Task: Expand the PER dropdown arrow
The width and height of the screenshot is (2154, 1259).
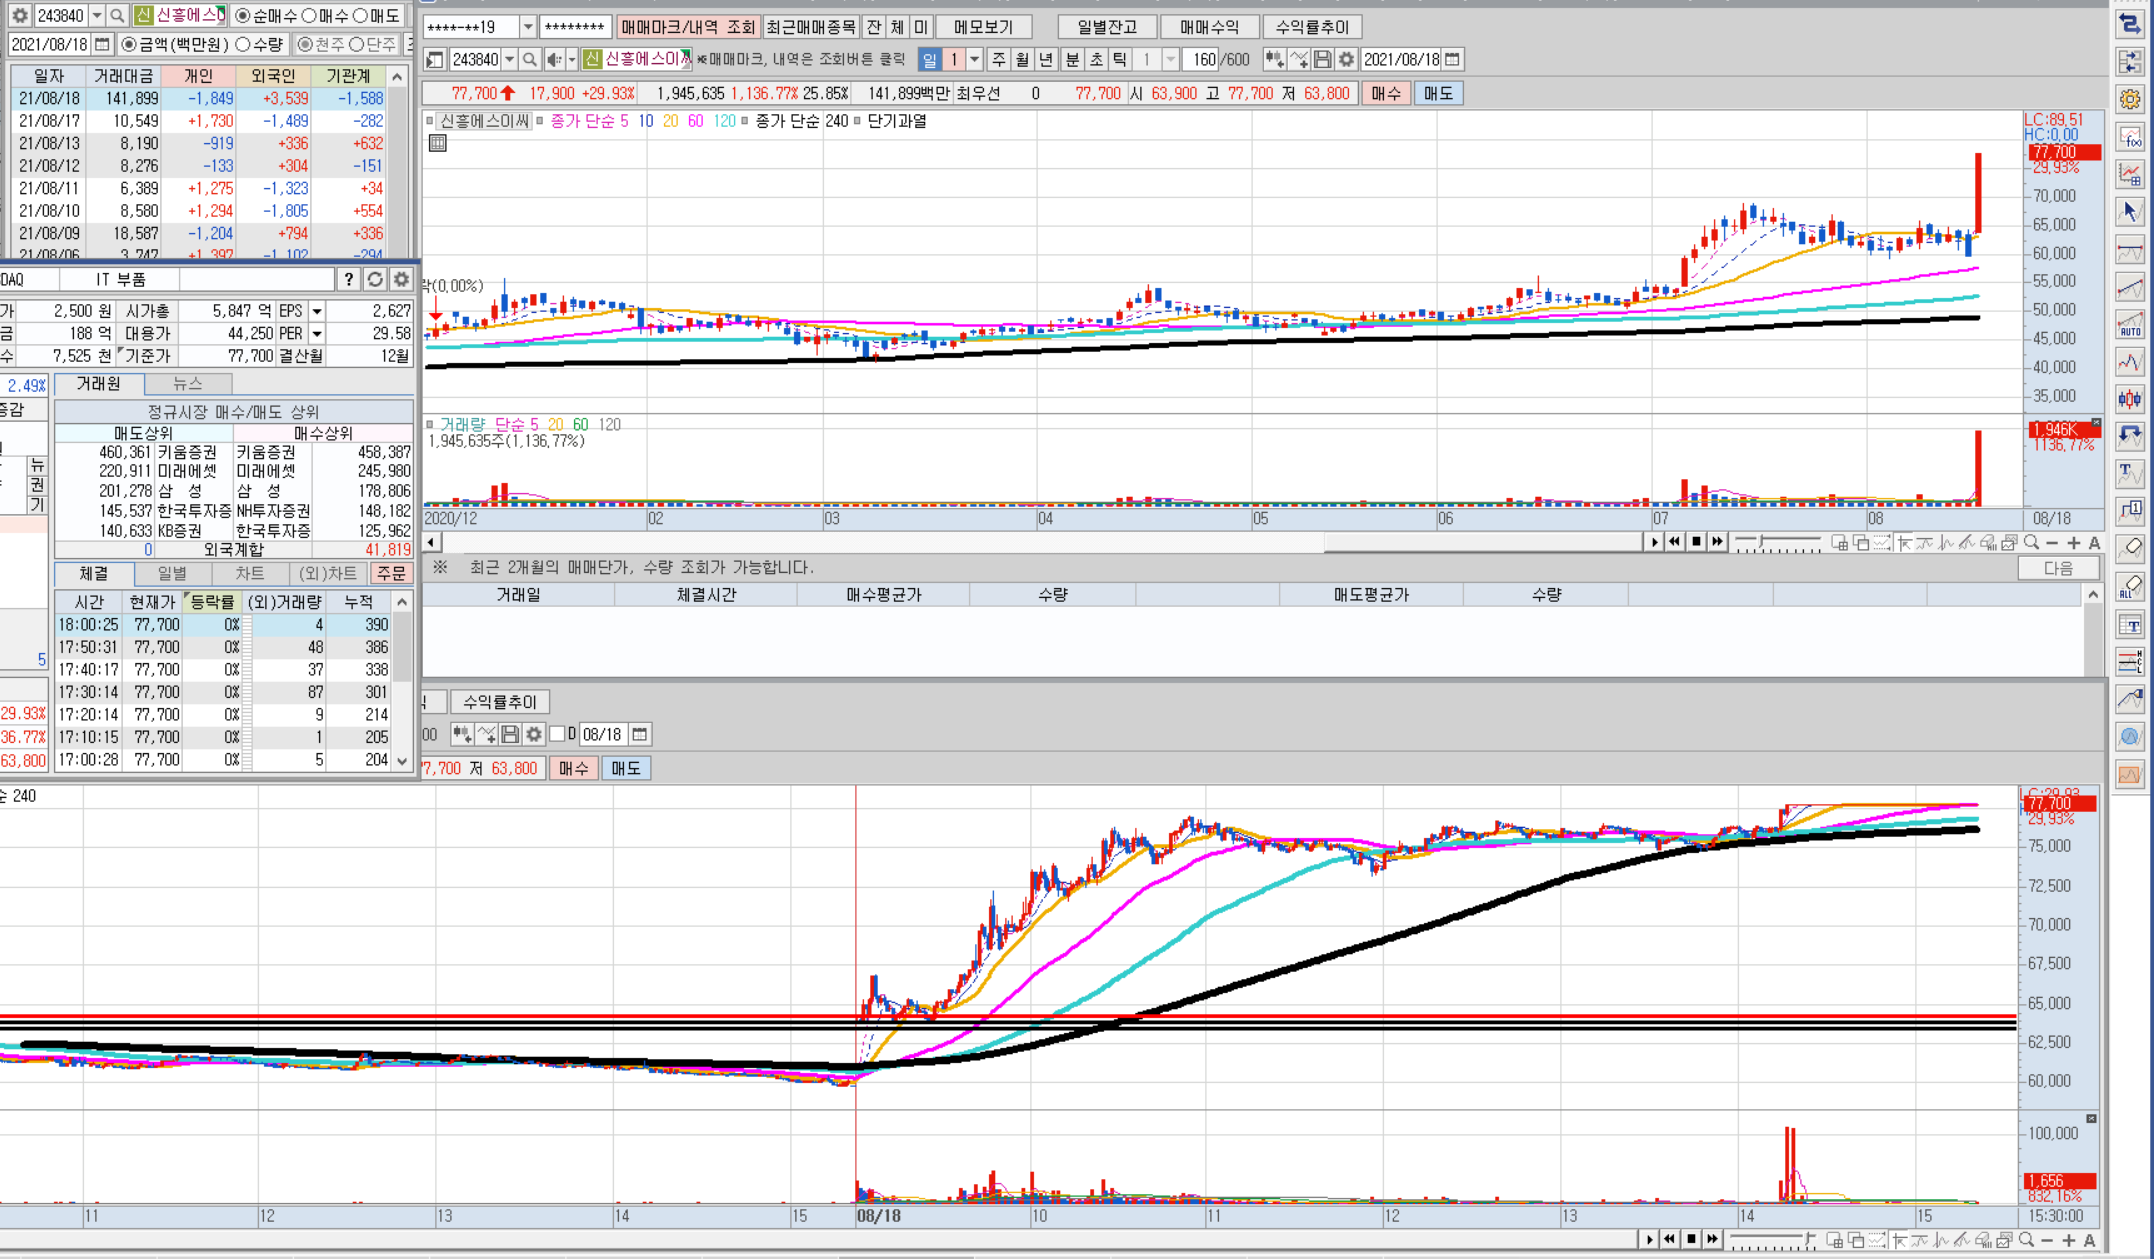Action: pyautogui.click(x=316, y=333)
